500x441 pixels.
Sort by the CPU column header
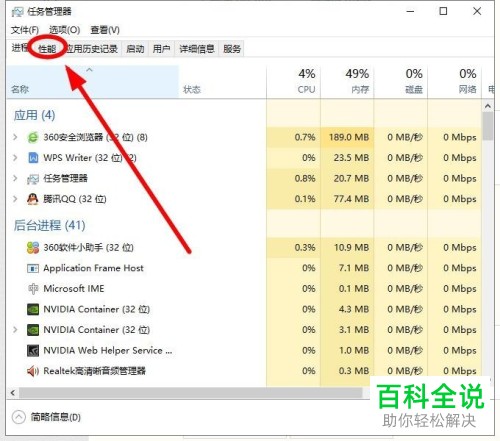[293, 82]
